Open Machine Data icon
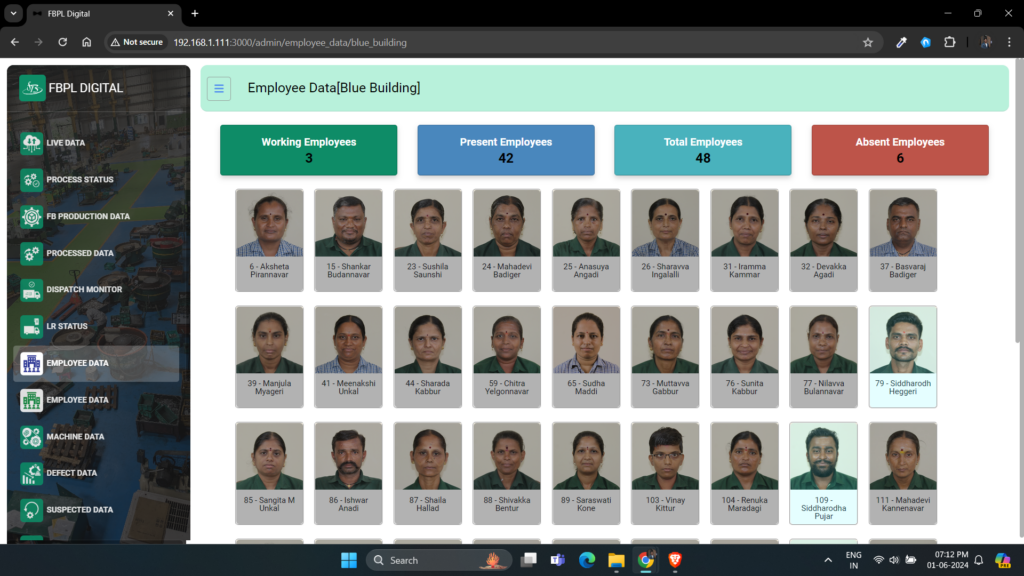Screen dimensions: 1024x576 pos(31,436)
